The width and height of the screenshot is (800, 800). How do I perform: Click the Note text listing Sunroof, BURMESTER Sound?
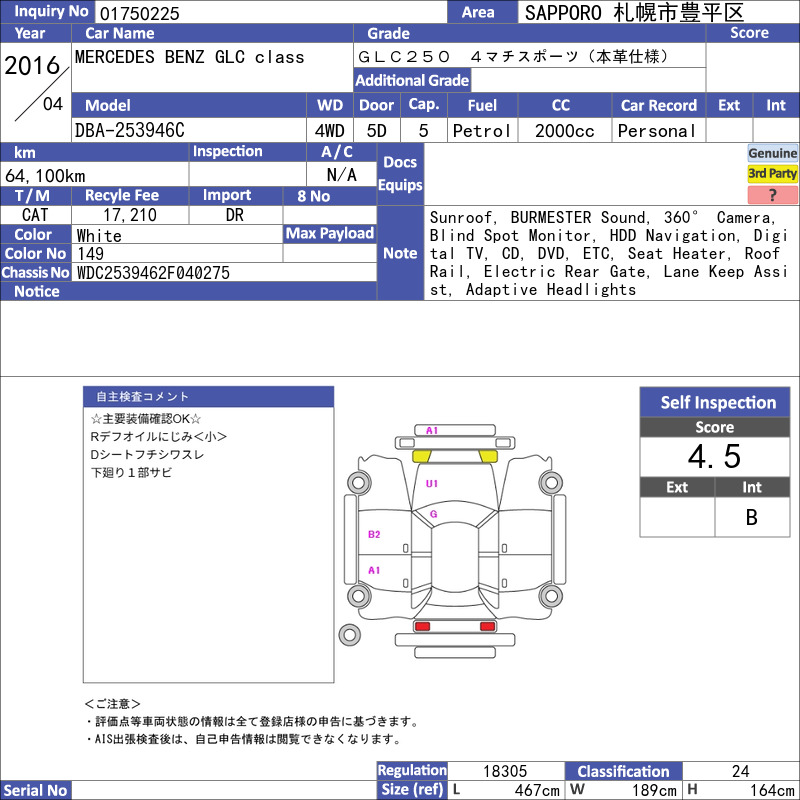point(608,254)
